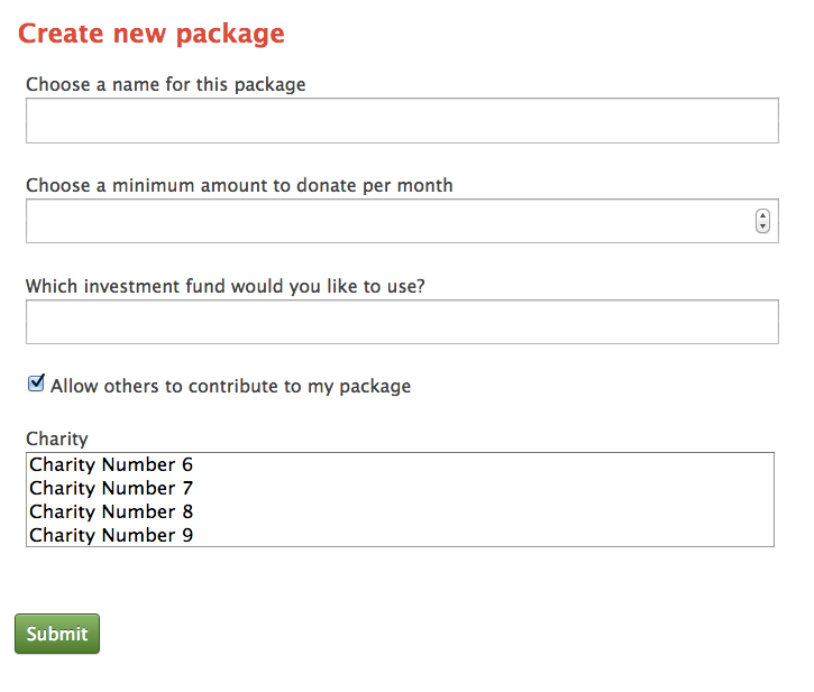
Task: Click the 'Choose a name for this package' label
Action: coord(165,85)
